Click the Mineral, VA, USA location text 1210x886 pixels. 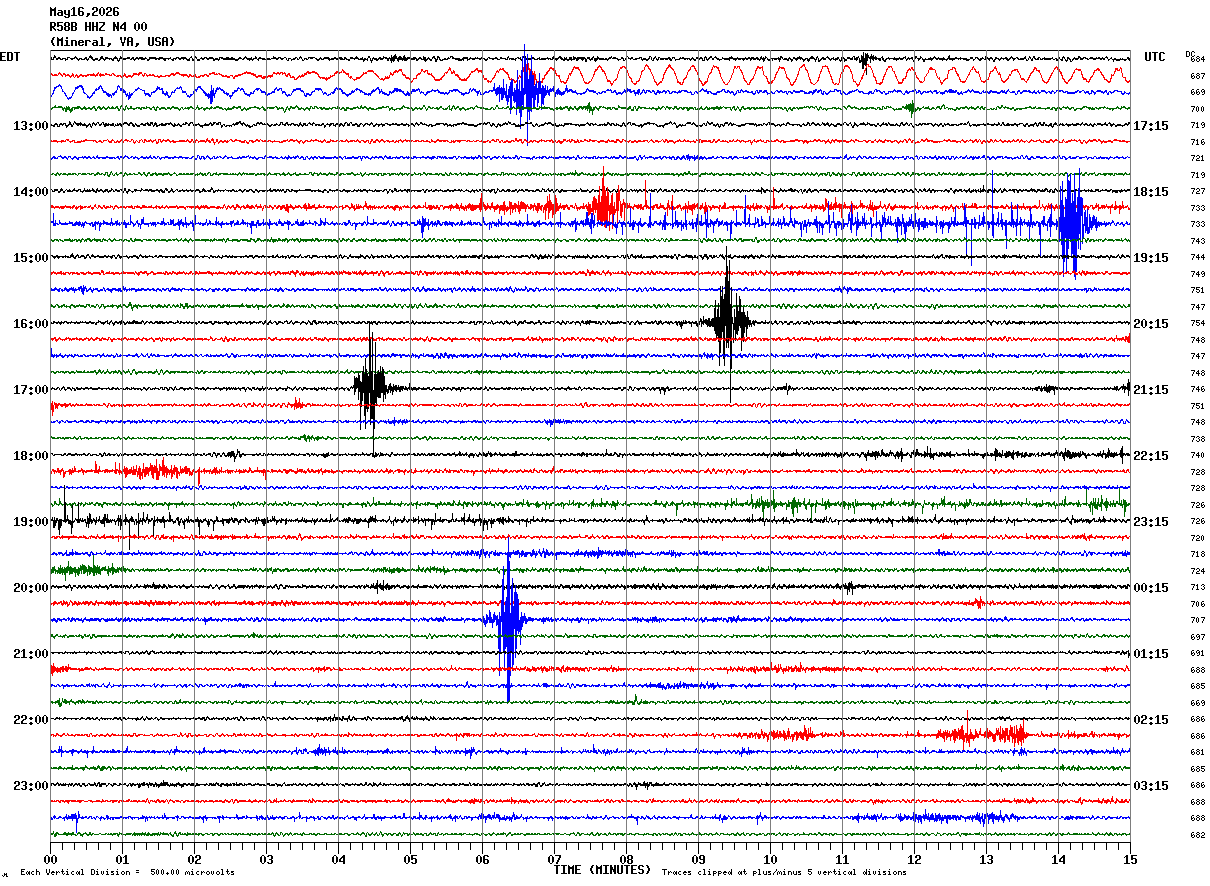[x=112, y=42]
